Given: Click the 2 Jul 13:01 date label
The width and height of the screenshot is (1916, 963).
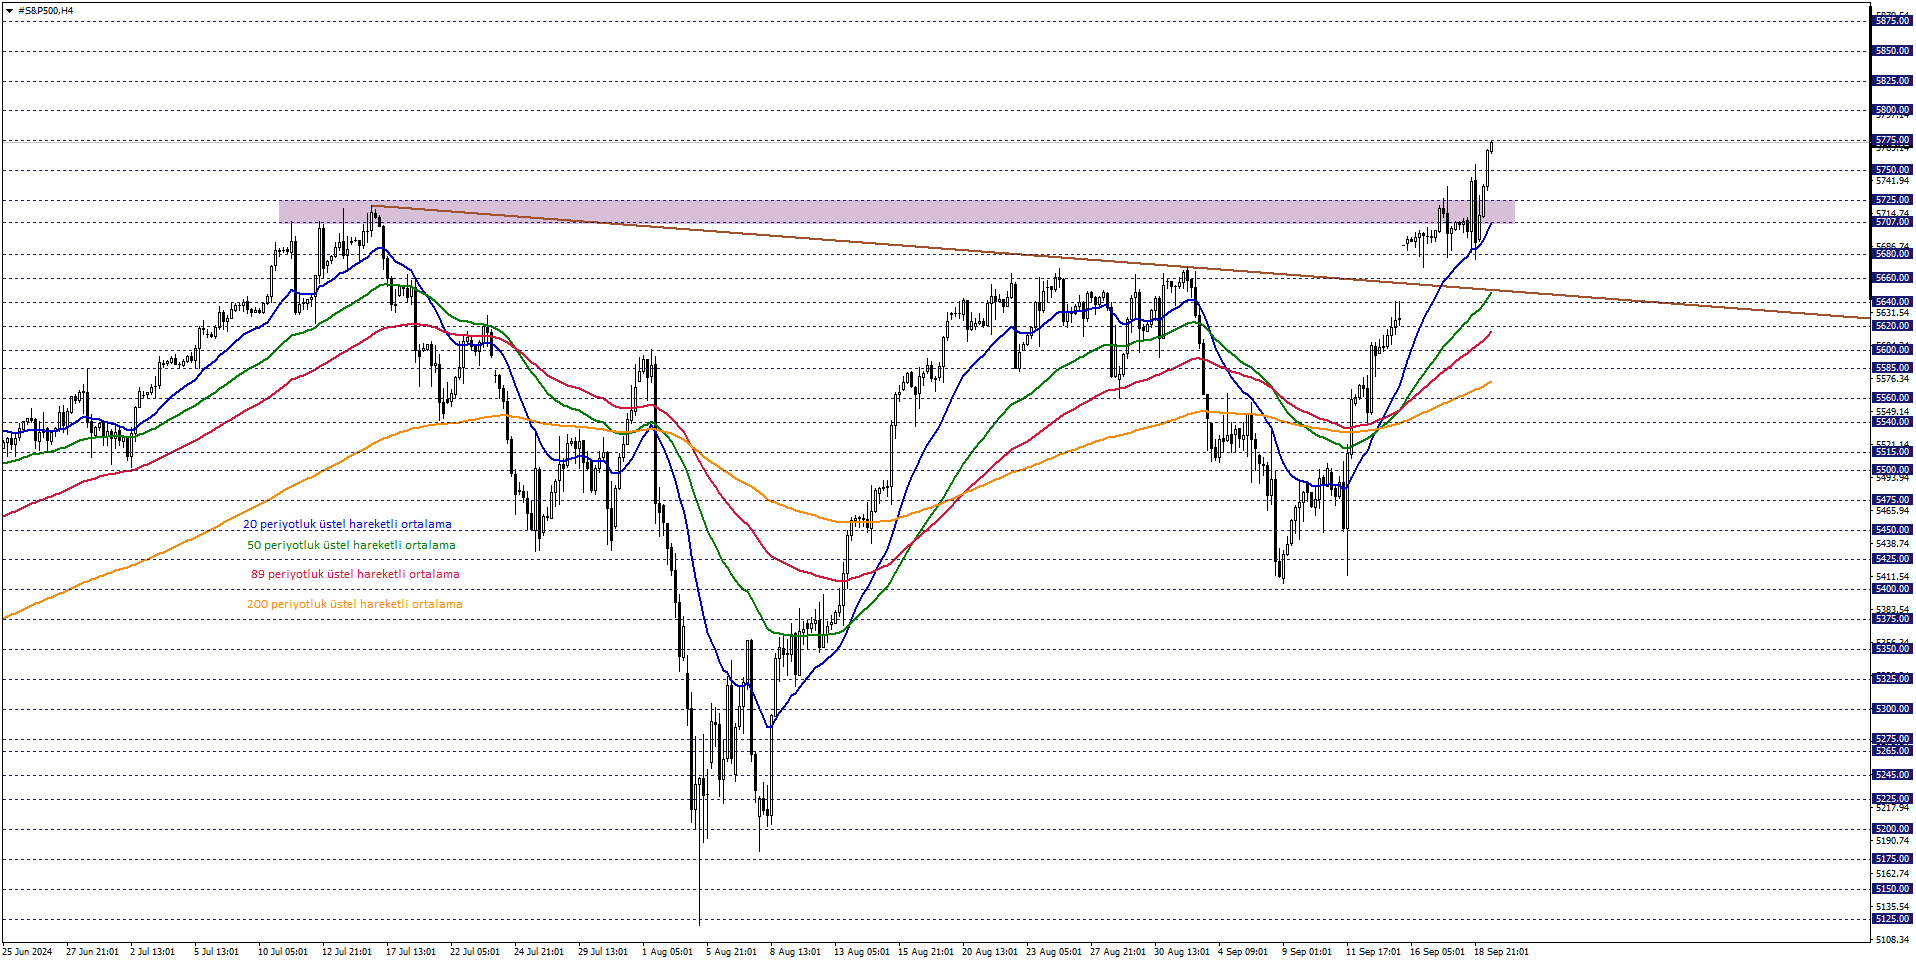Looking at the screenshot, I should click(152, 952).
